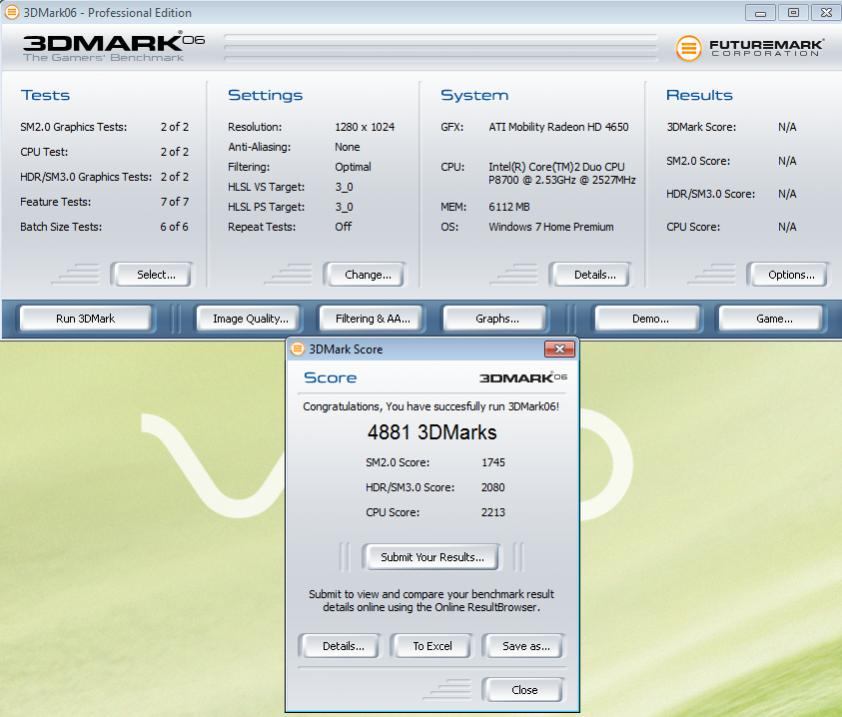
Task: Close the 3DMark Score dialog with X
Action: pyautogui.click(x=560, y=349)
